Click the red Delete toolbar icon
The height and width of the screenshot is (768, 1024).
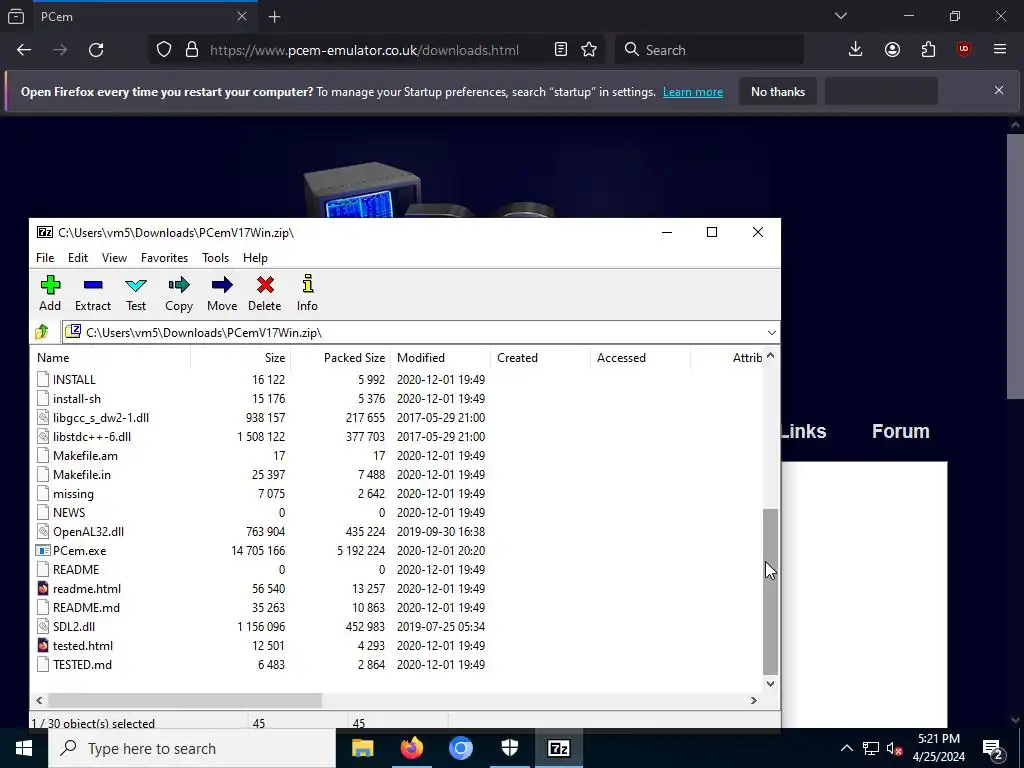point(264,293)
